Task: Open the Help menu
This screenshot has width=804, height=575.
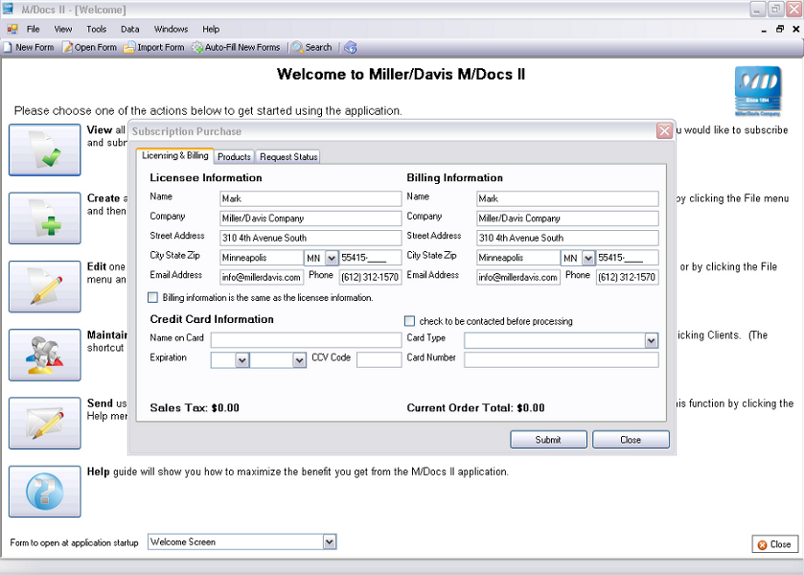Action: (211, 29)
